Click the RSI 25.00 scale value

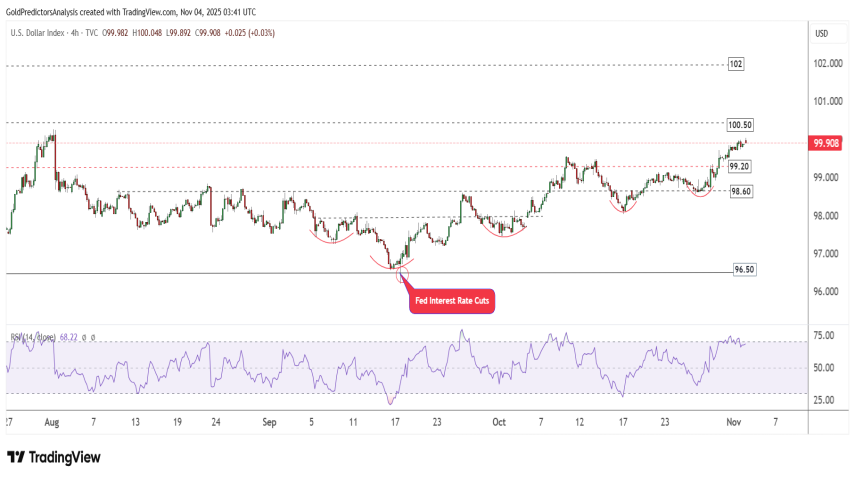click(x=825, y=401)
